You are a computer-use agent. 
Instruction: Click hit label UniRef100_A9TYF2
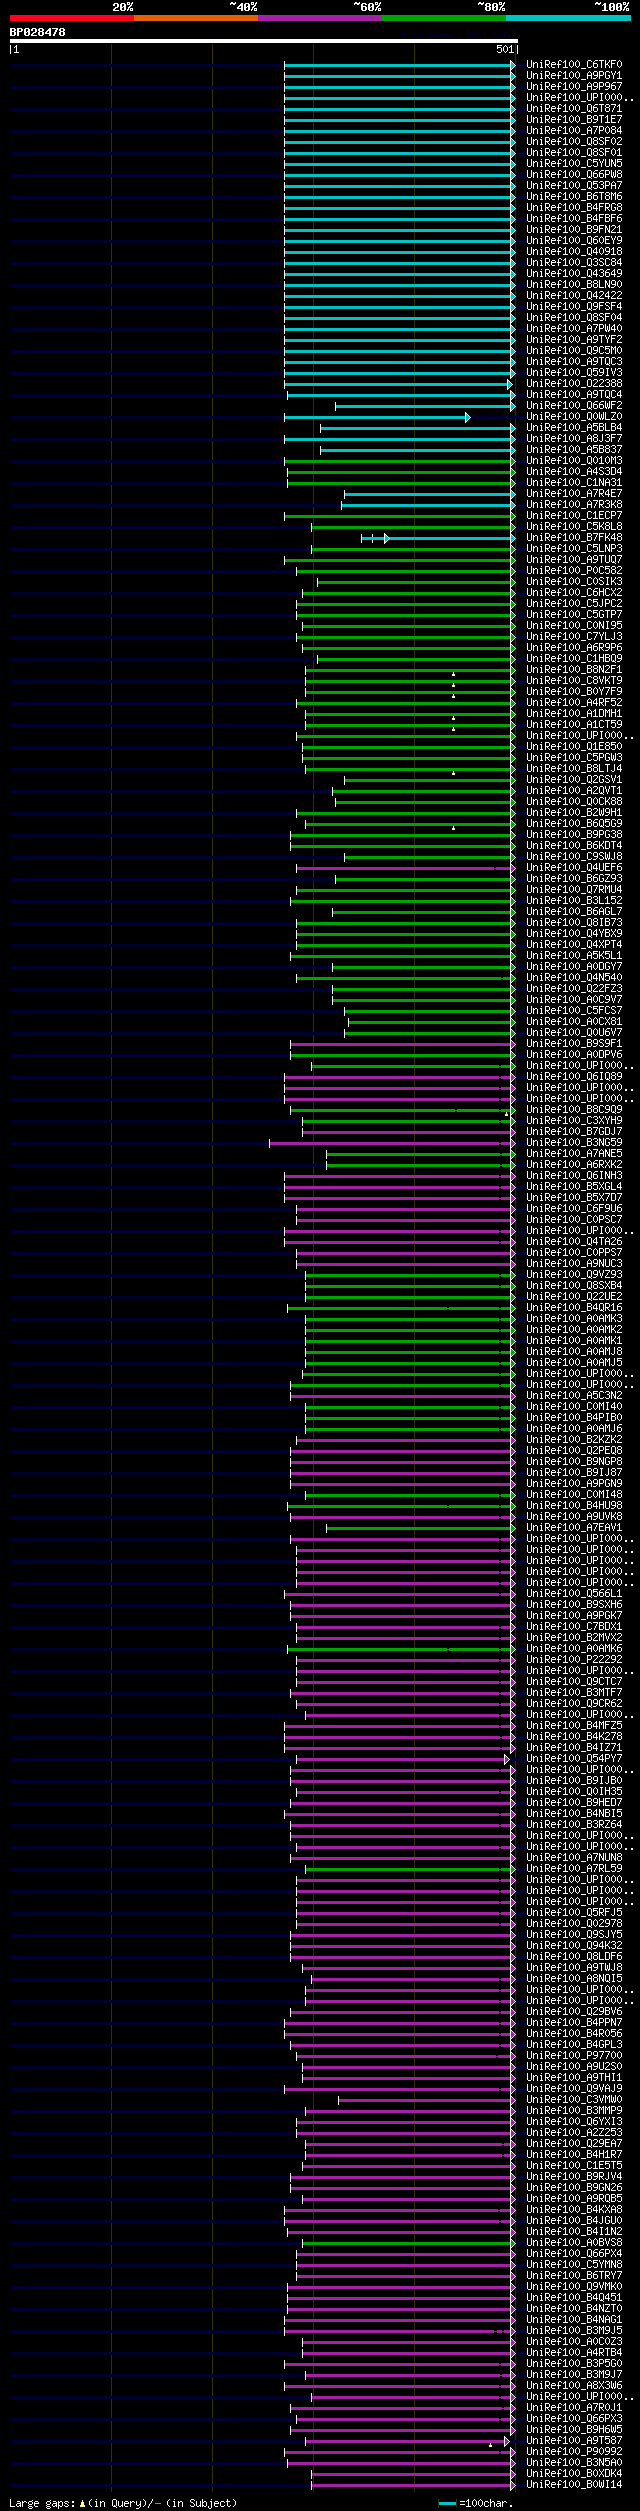[x=574, y=339]
